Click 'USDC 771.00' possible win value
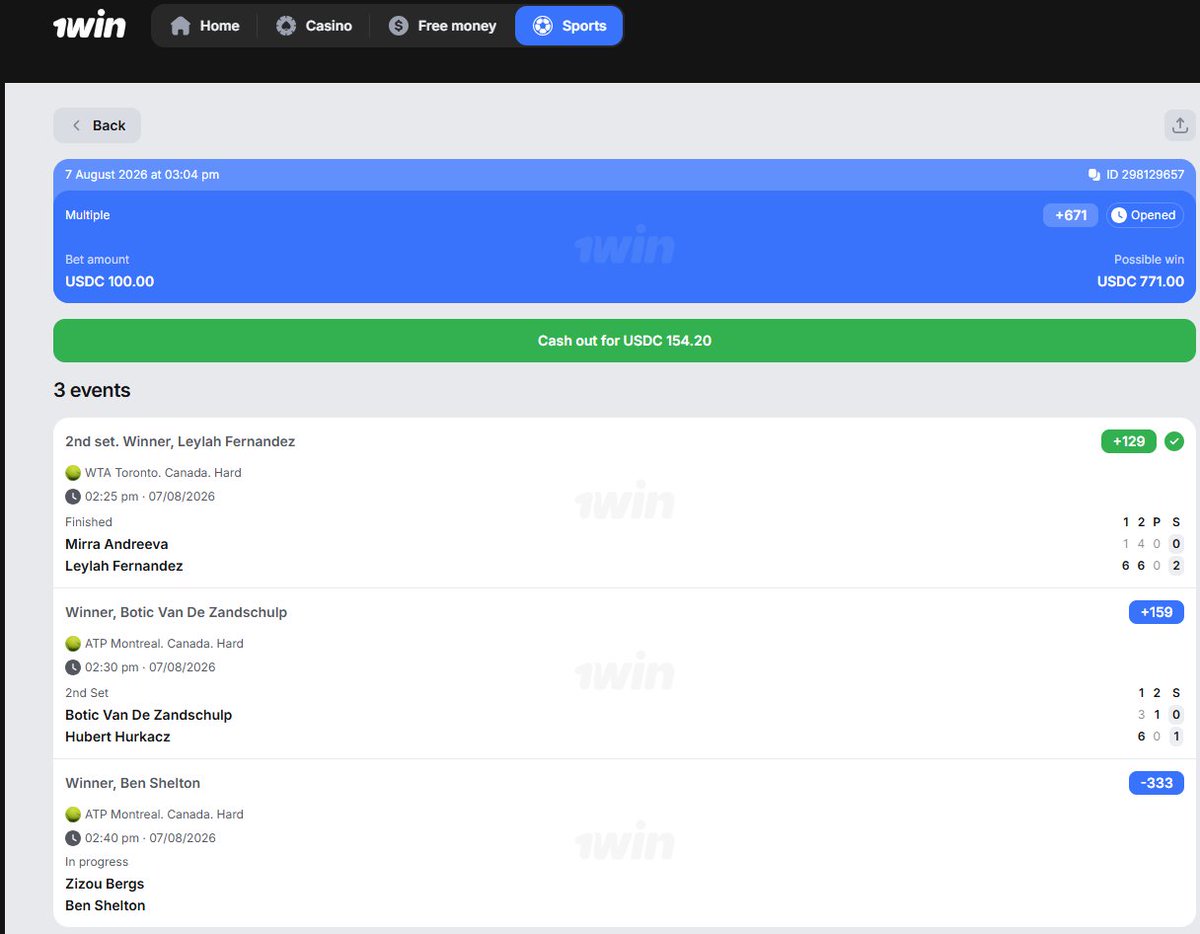This screenshot has height=934, width=1200. 1140,282
